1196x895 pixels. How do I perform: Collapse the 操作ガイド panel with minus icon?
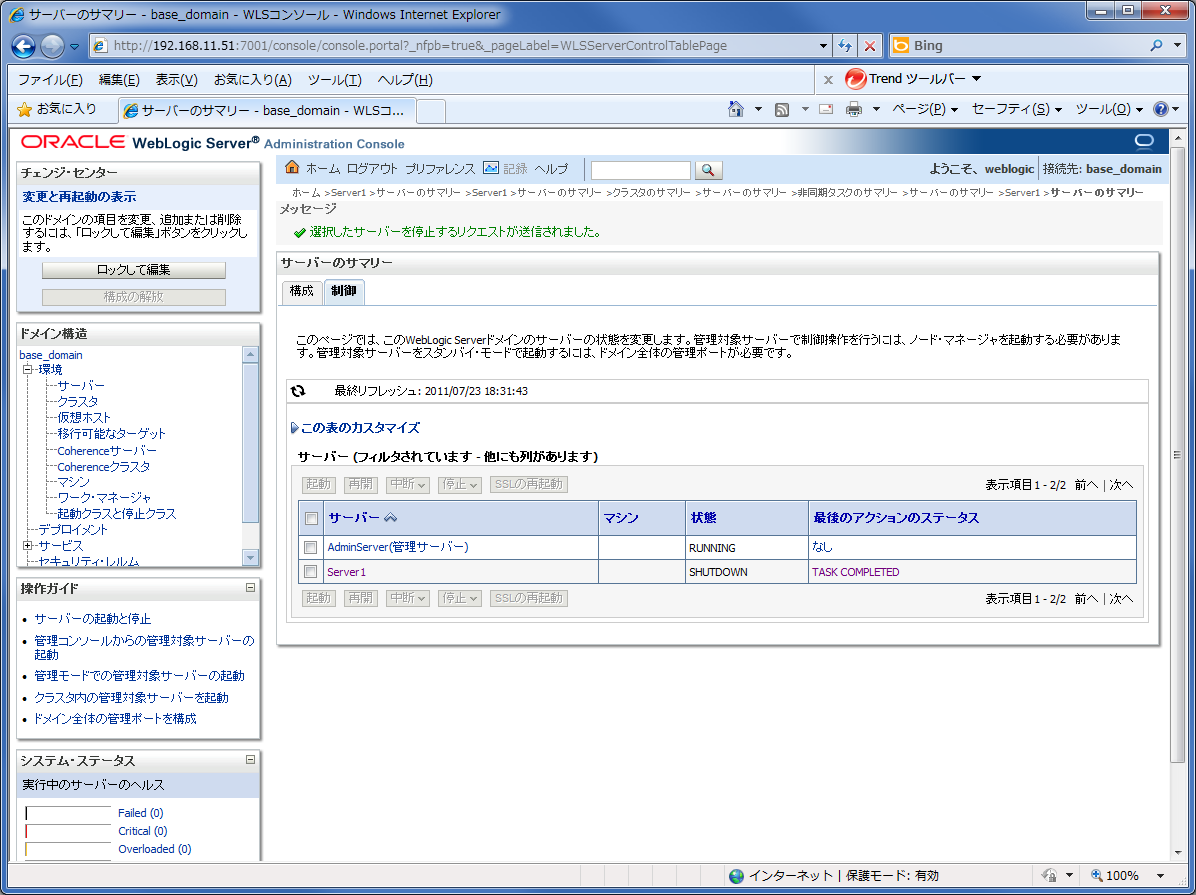250,588
